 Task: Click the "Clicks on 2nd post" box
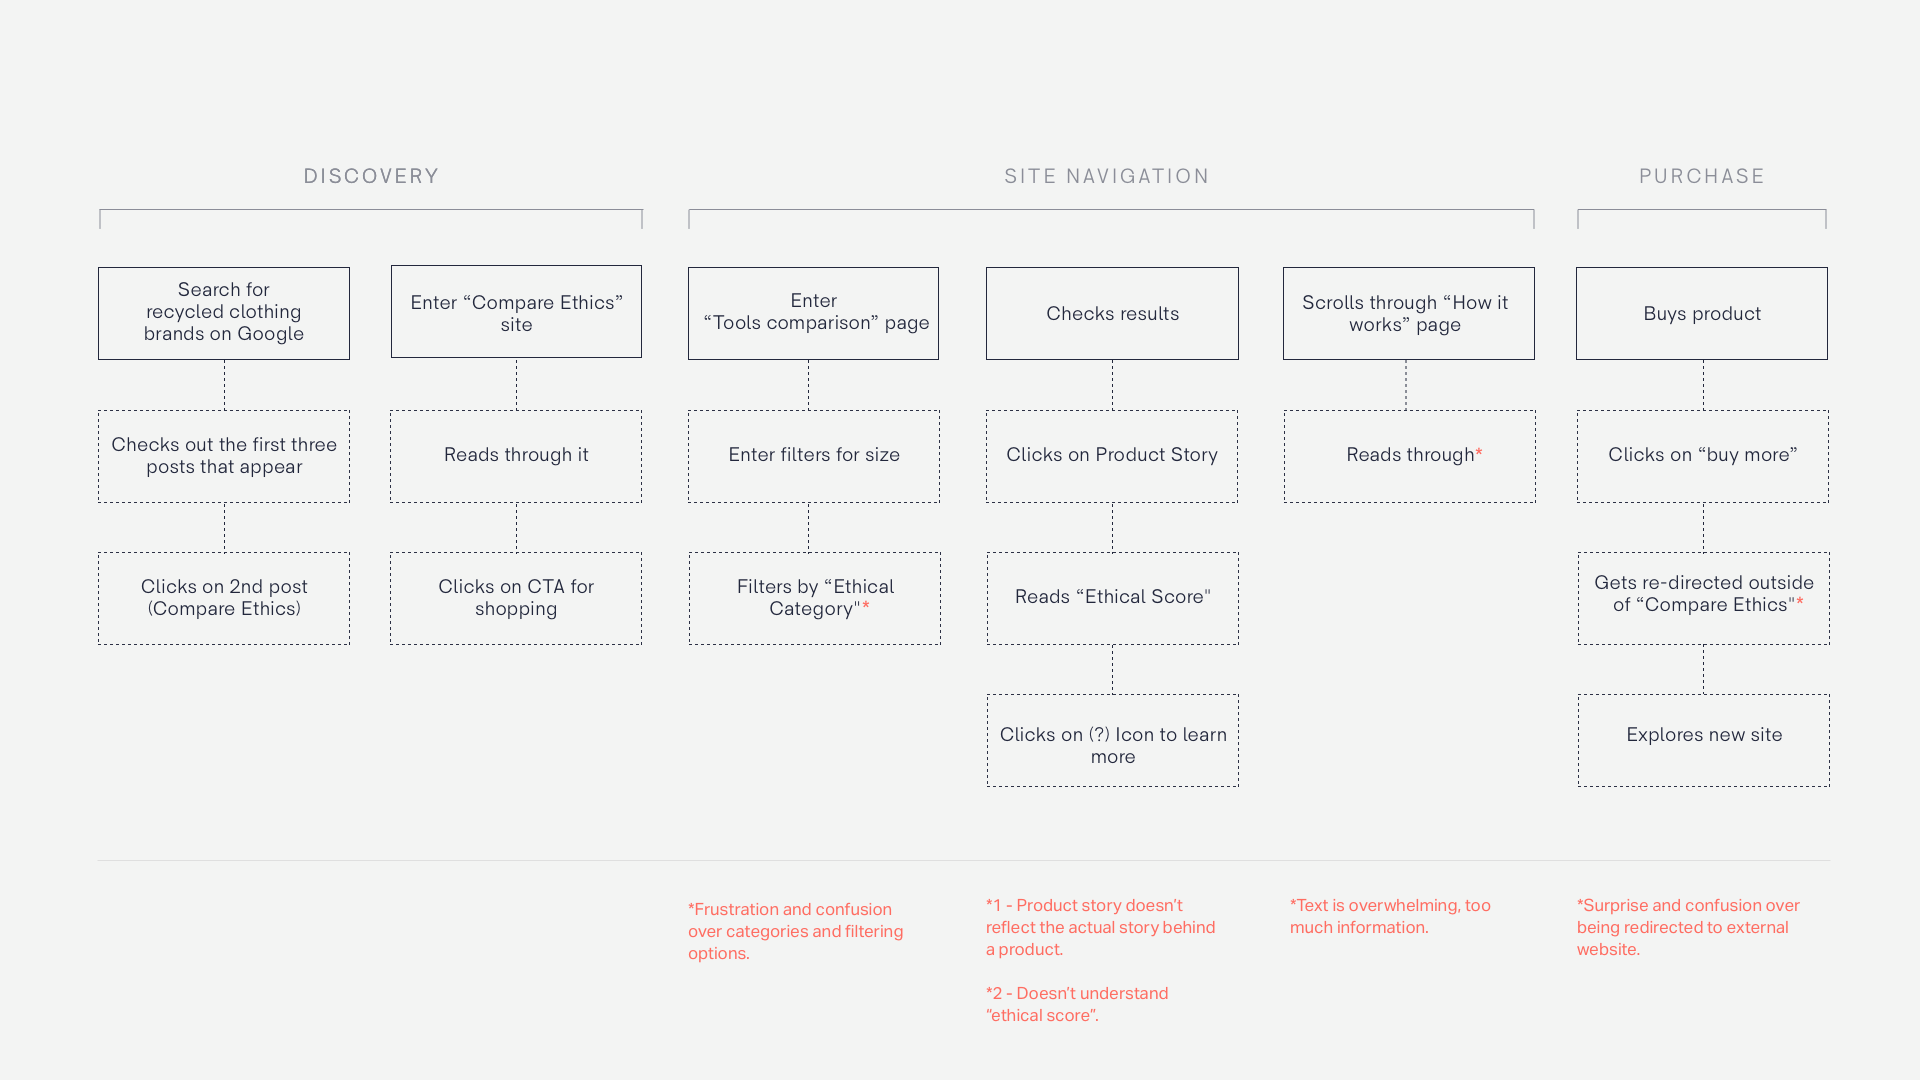tap(224, 598)
